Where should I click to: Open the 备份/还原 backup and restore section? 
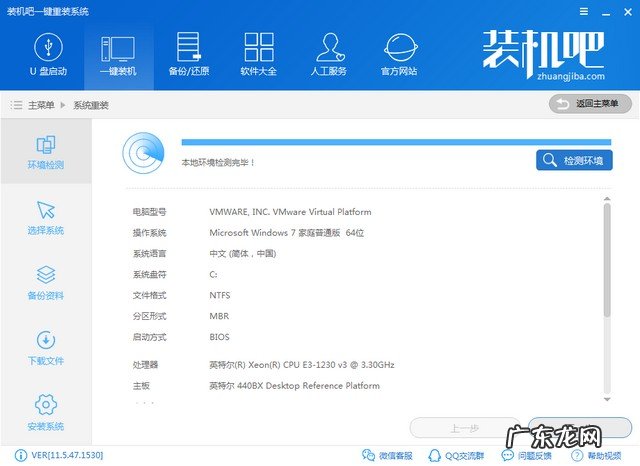pyautogui.click(x=189, y=55)
